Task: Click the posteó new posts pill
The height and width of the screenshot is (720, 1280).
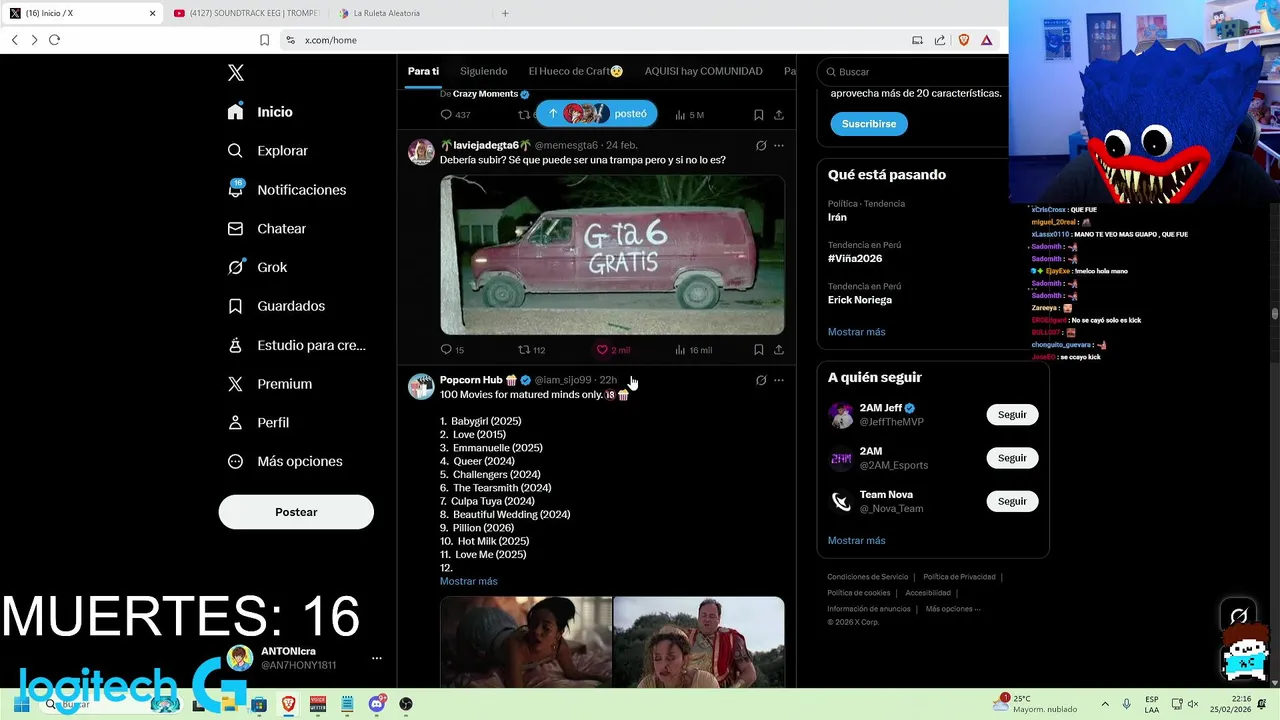Action: (x=596, y=113)
